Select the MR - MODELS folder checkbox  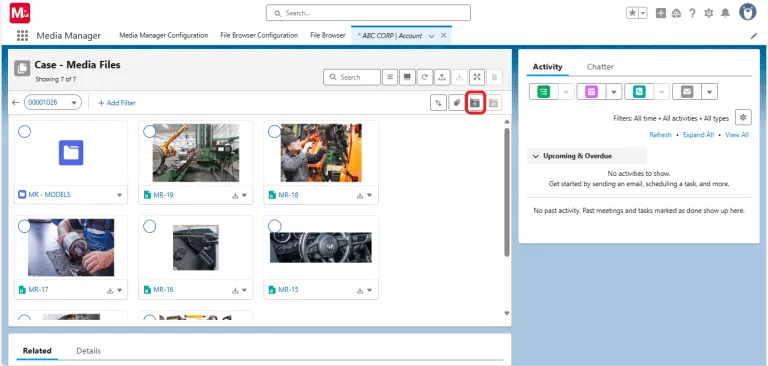coord(24,131)
